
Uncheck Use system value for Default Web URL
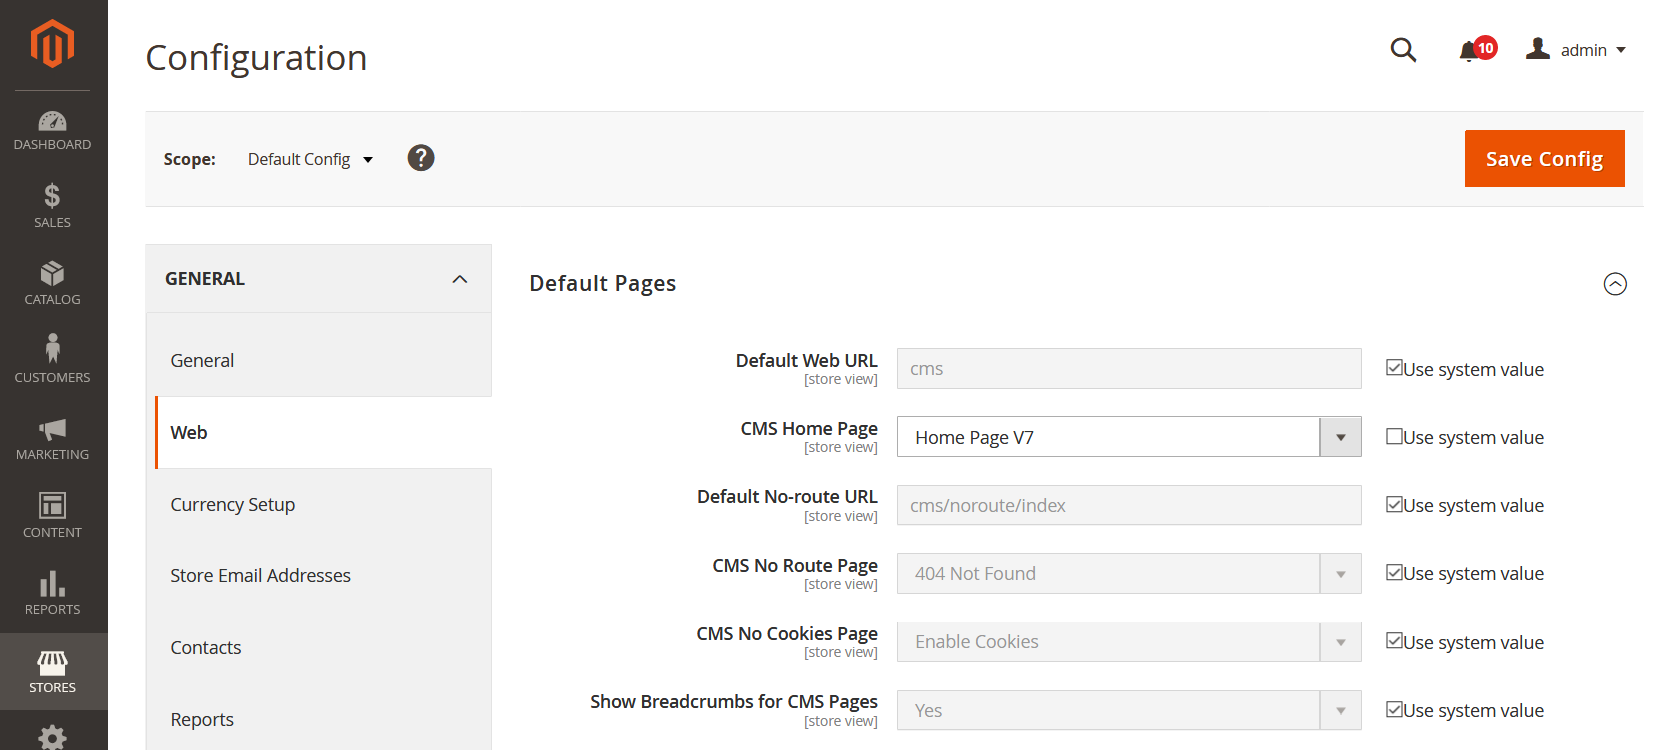(x=1394, y=368)
